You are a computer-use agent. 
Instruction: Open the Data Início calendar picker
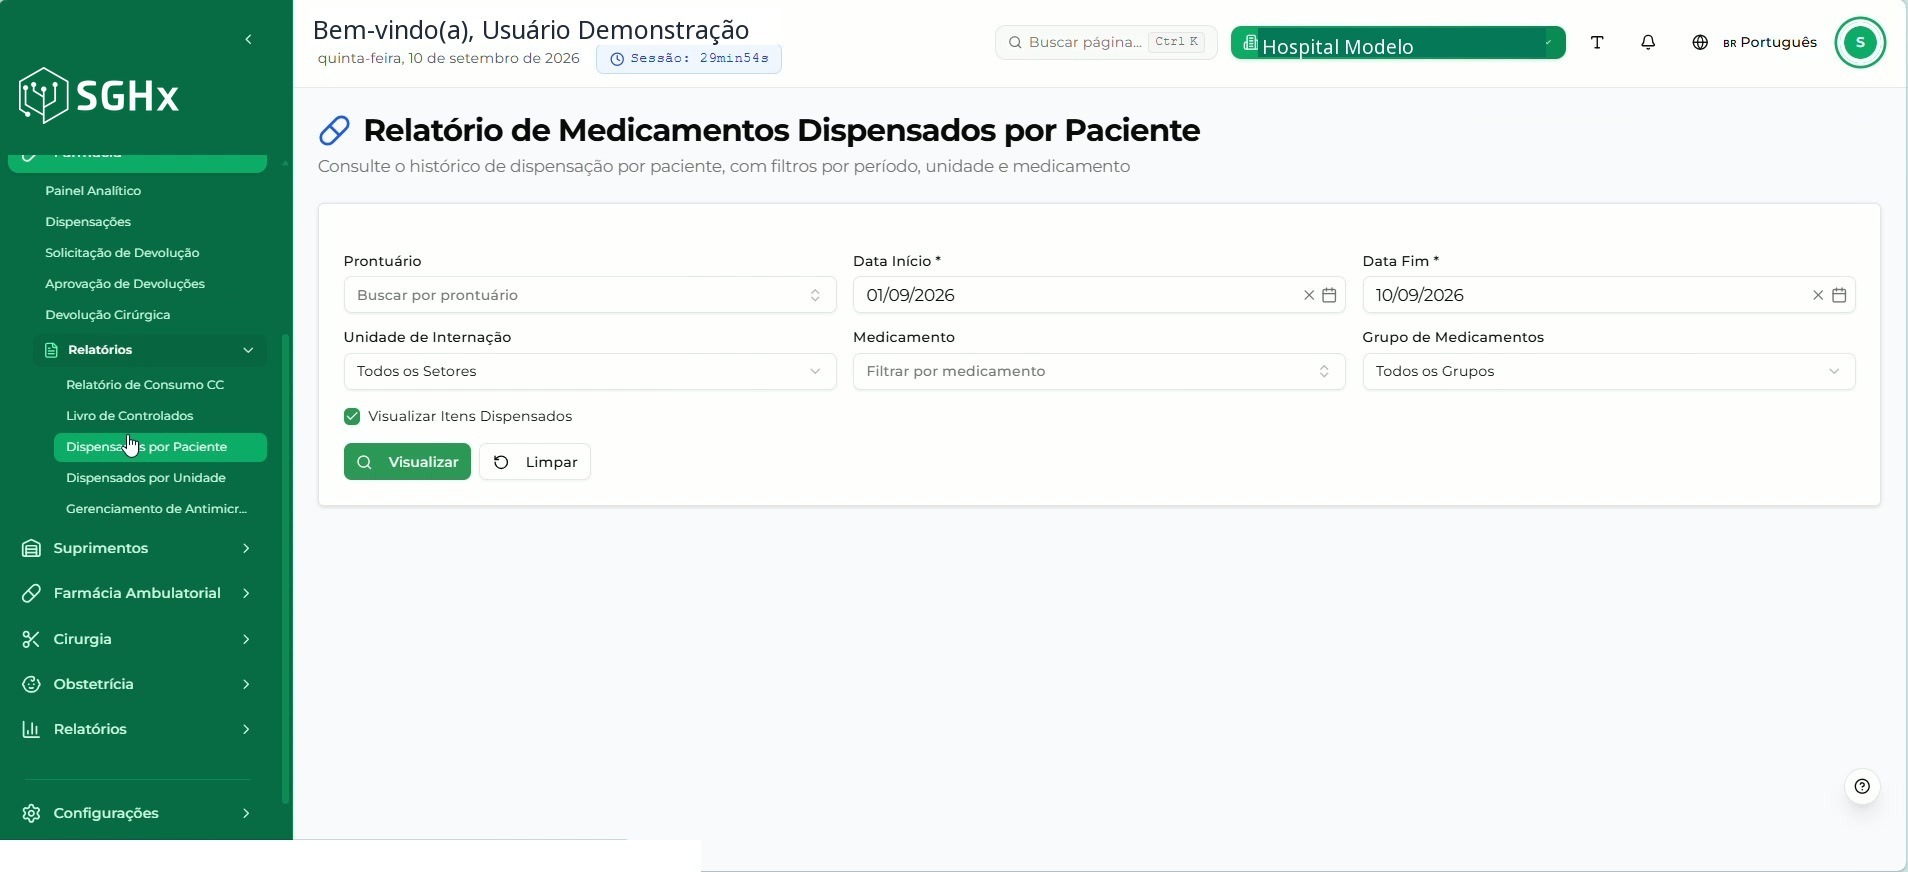(1329, 295)
